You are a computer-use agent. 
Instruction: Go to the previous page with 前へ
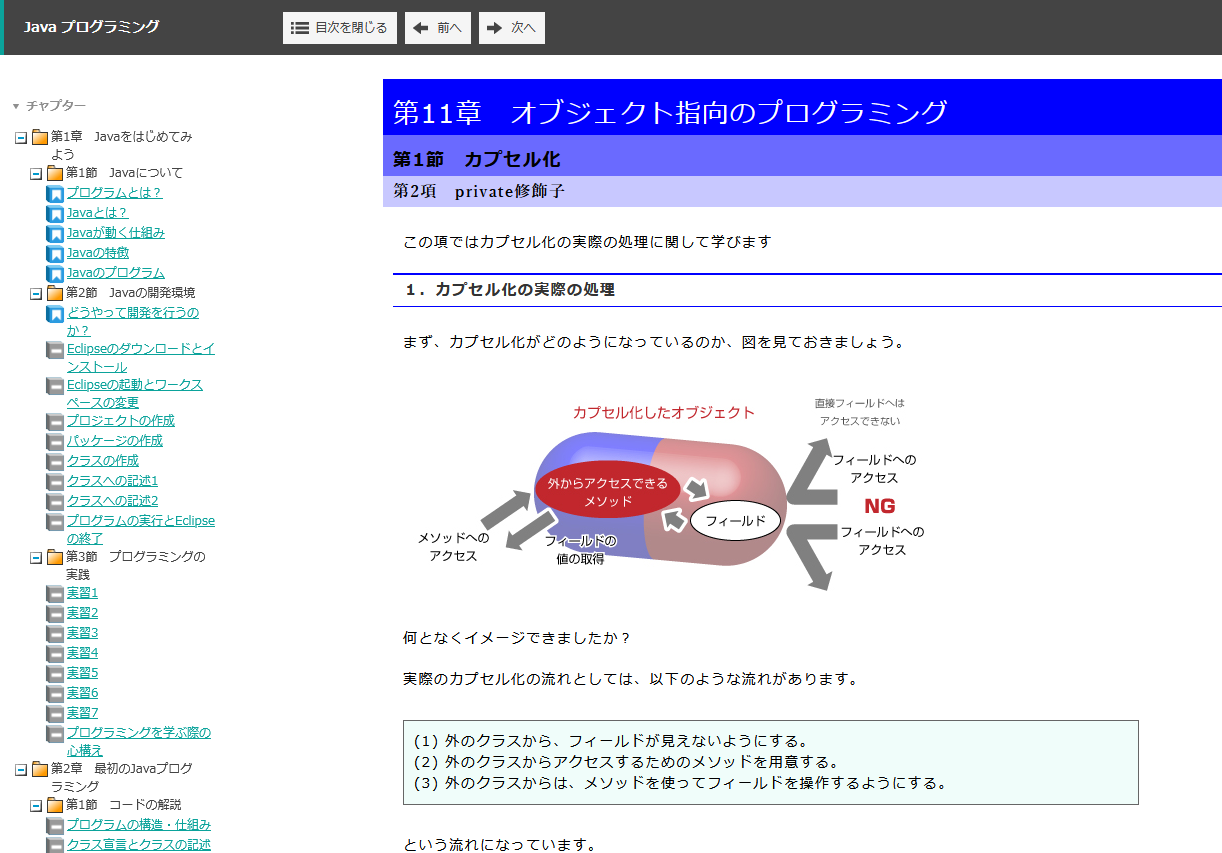437,28
